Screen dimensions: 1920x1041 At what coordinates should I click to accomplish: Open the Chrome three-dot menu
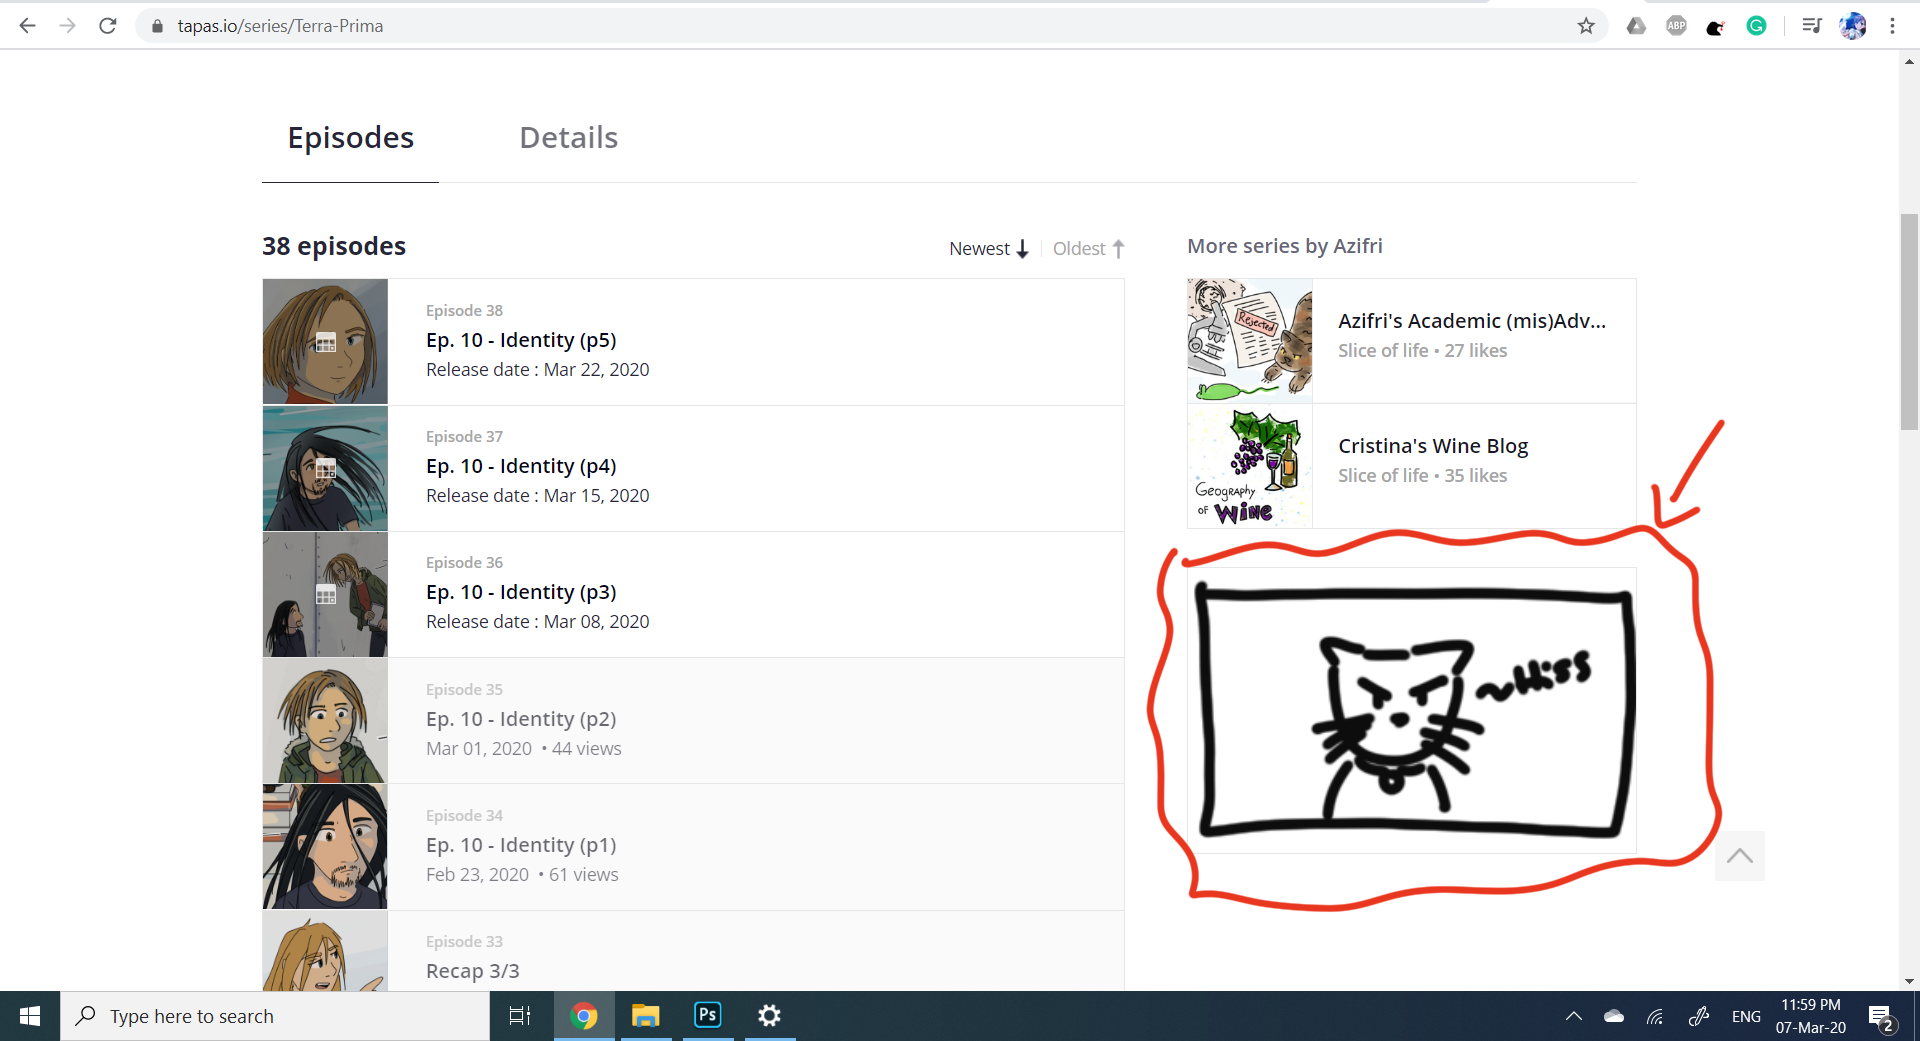pos(1892,26)
